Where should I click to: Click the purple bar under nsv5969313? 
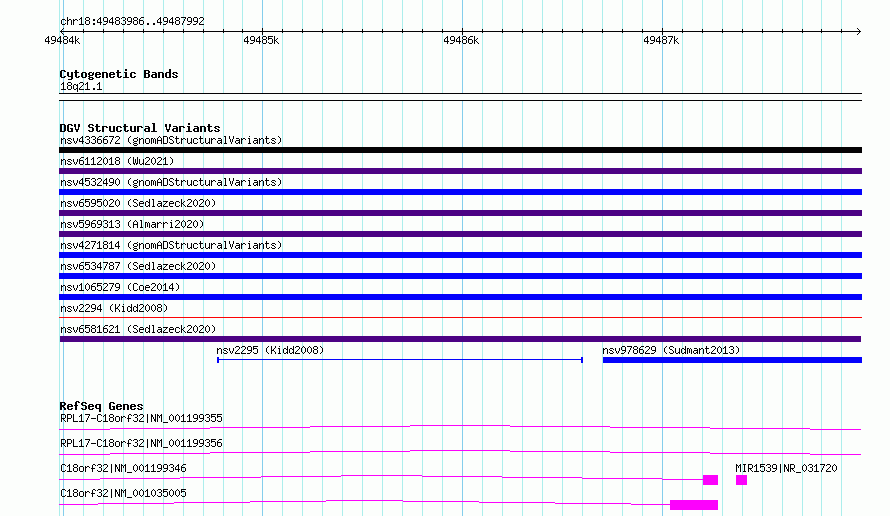pyautogui.click(x=460, y=234)
